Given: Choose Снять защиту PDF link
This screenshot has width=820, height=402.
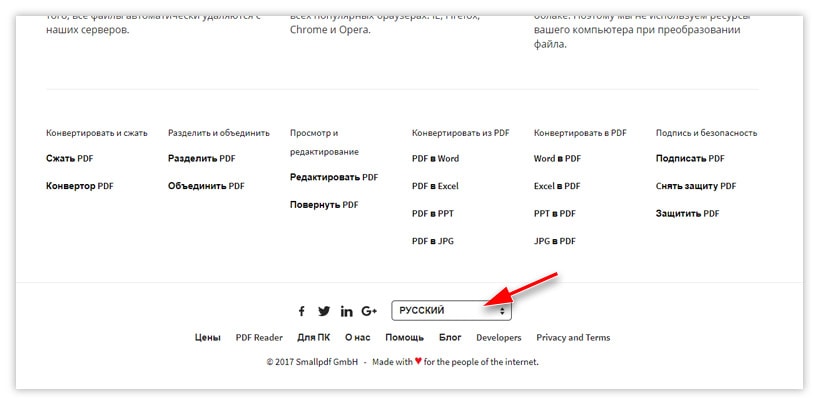Looking at the screenshot, I should pos(696,186).
